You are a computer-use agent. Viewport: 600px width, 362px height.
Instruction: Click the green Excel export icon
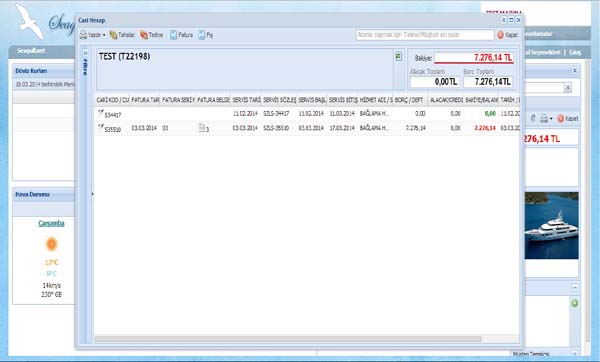(398, 56)
